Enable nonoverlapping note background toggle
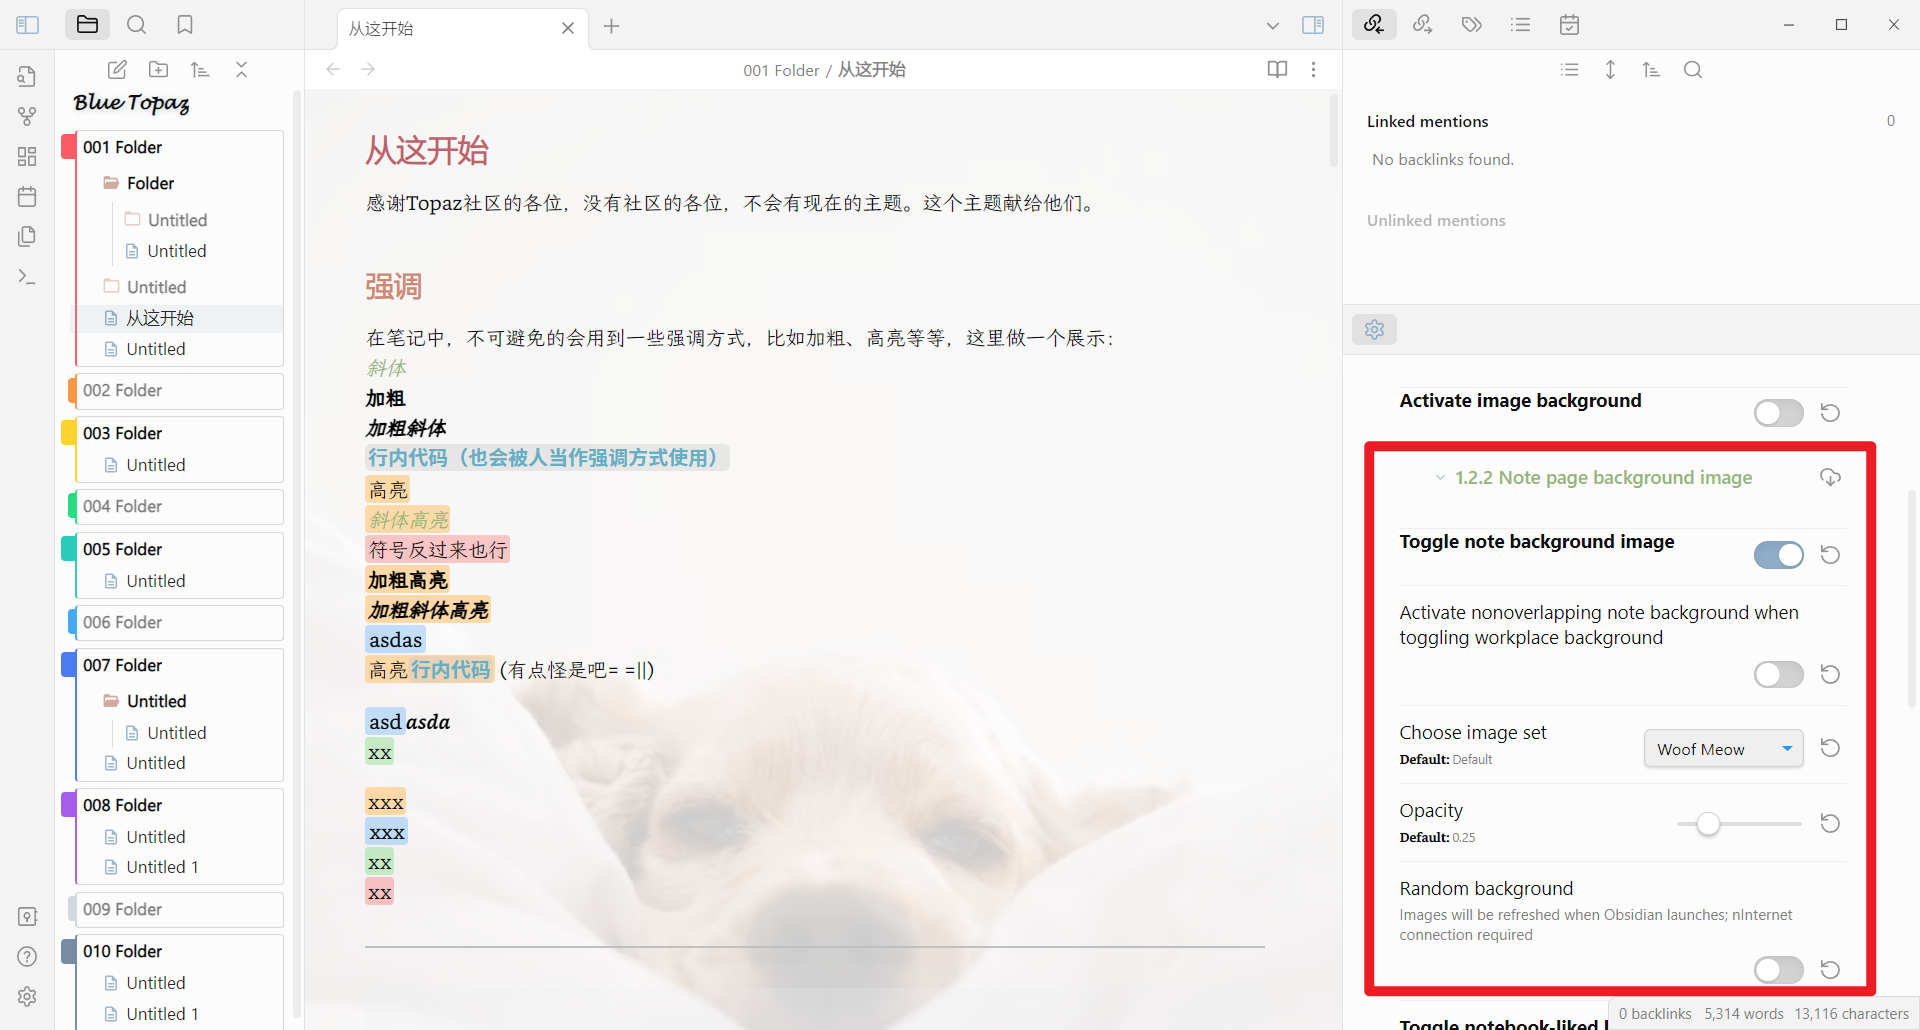The width and height of the screenshot is (1920, 1030). click(1778, 674)
